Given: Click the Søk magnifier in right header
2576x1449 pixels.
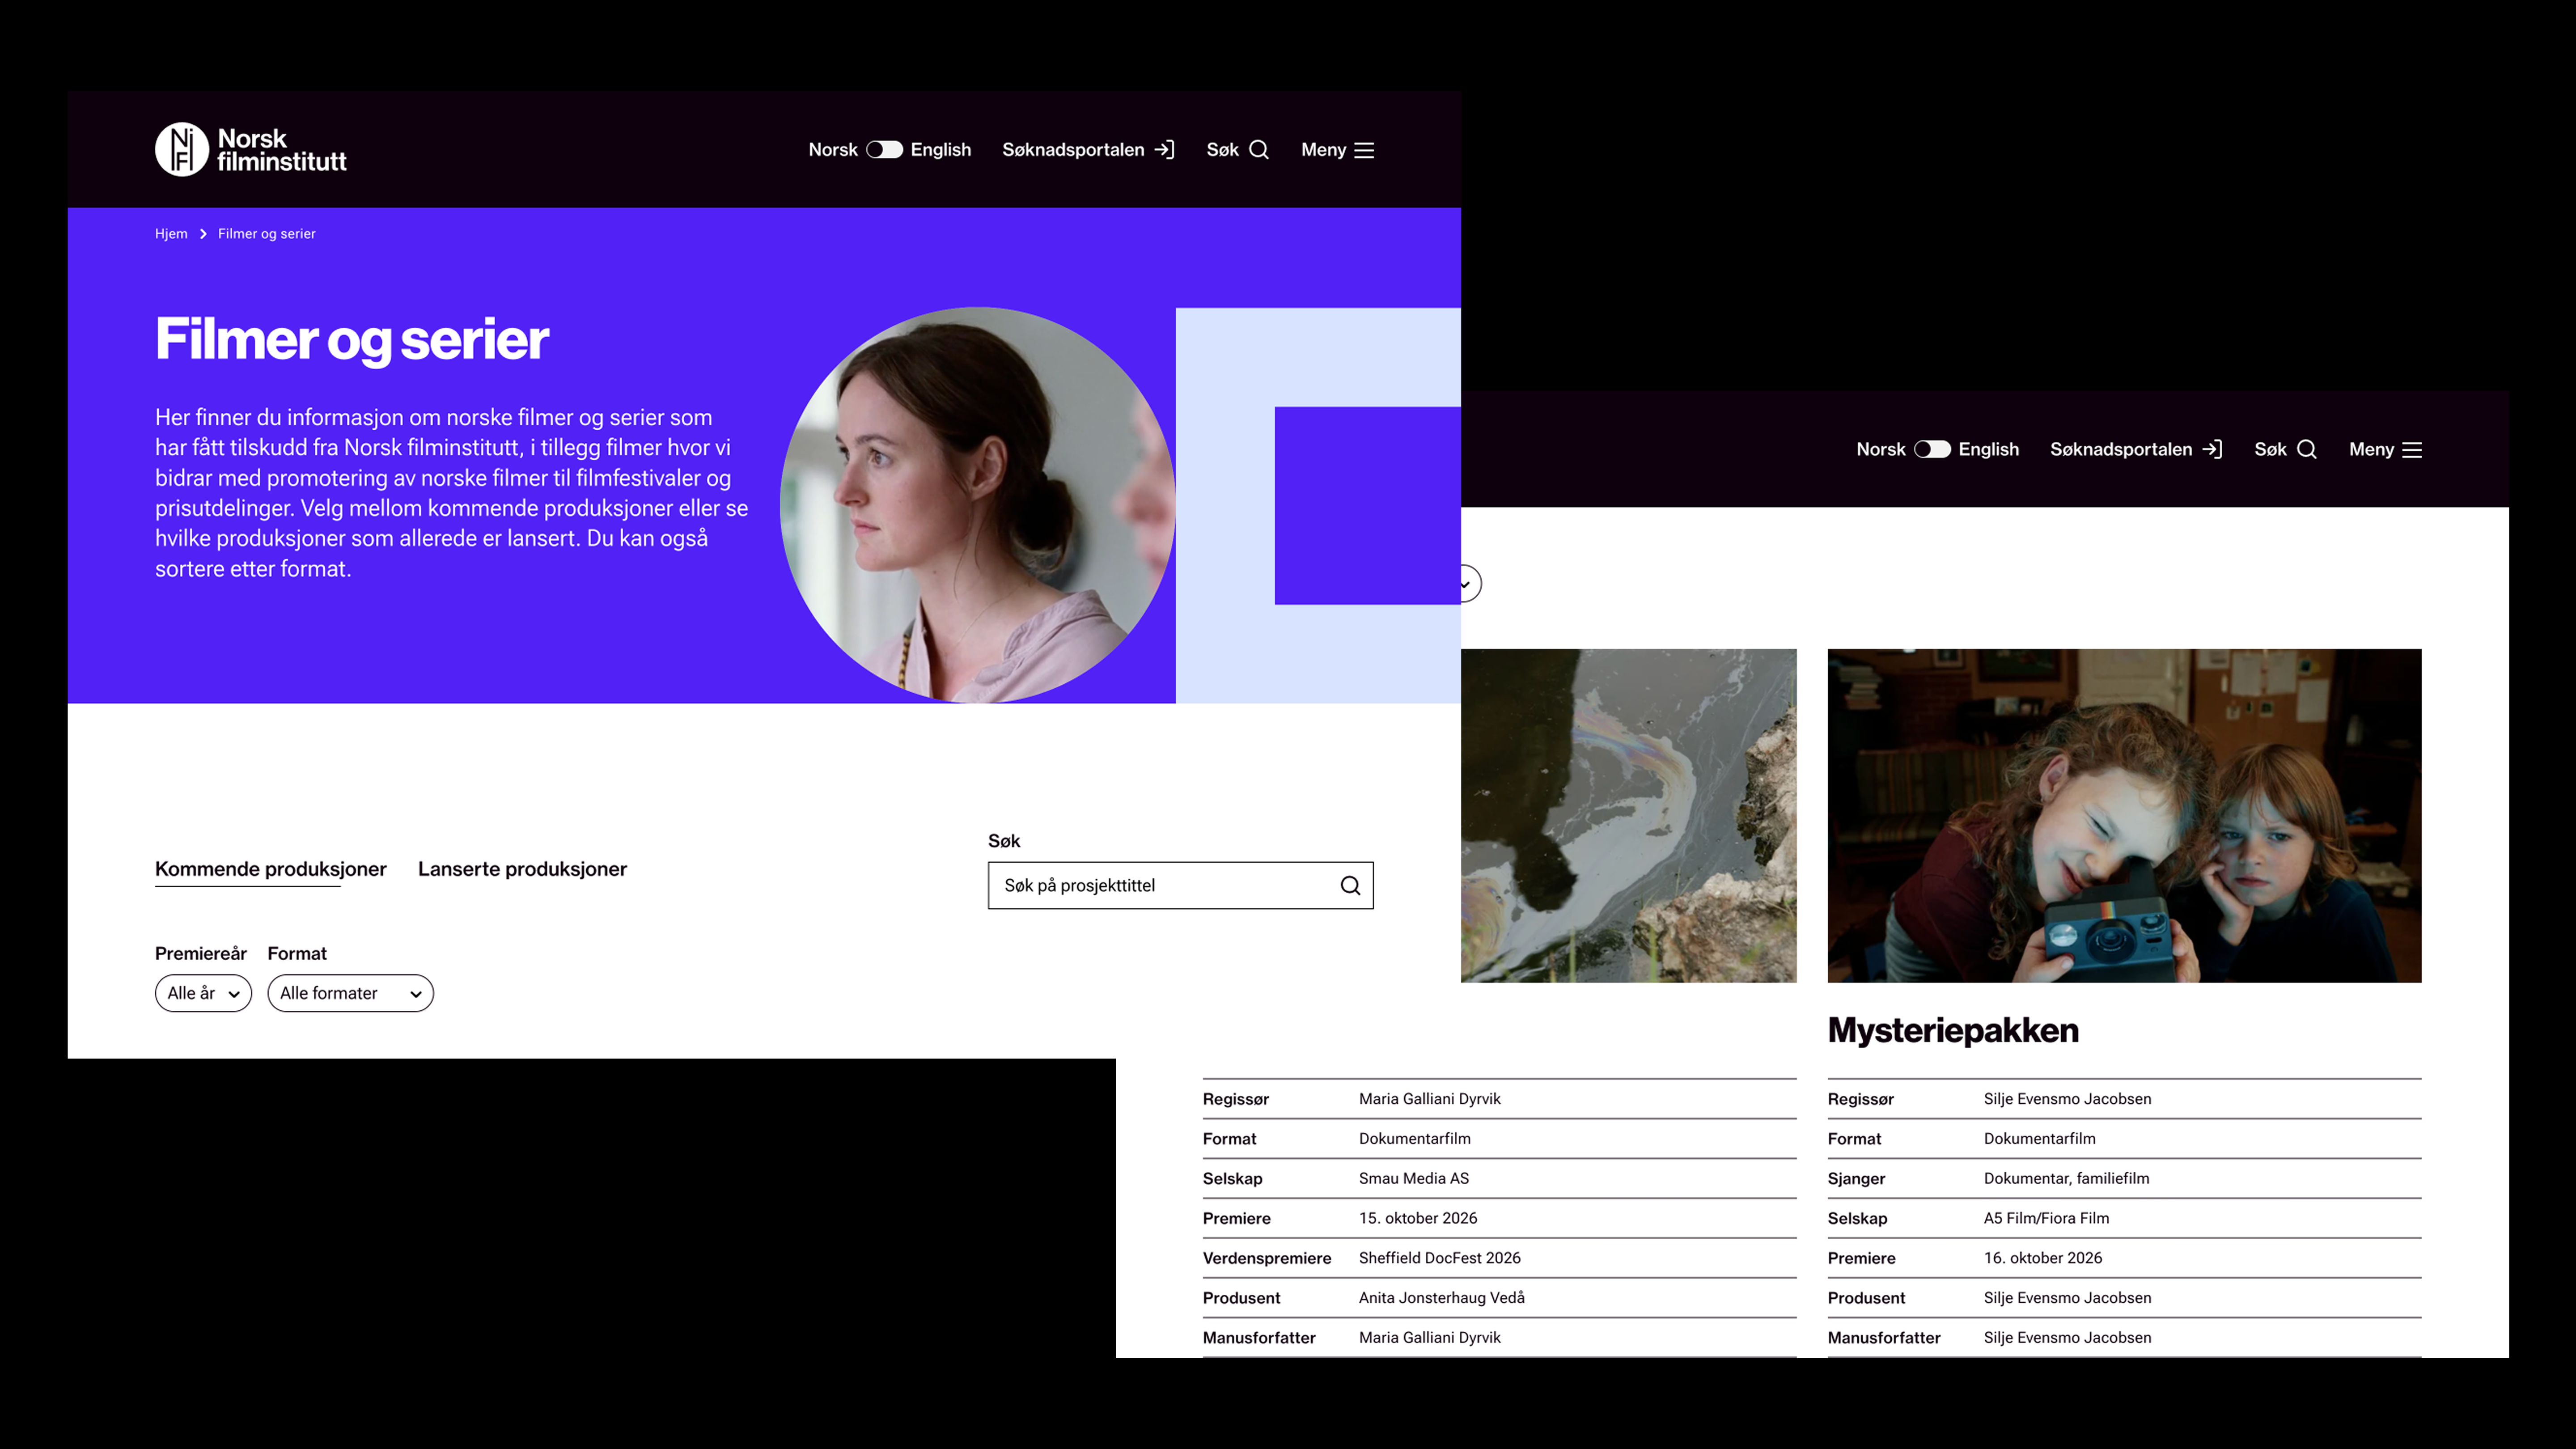Looking at the screenshot, I should pyautogui.click(x=2307, y=450).
